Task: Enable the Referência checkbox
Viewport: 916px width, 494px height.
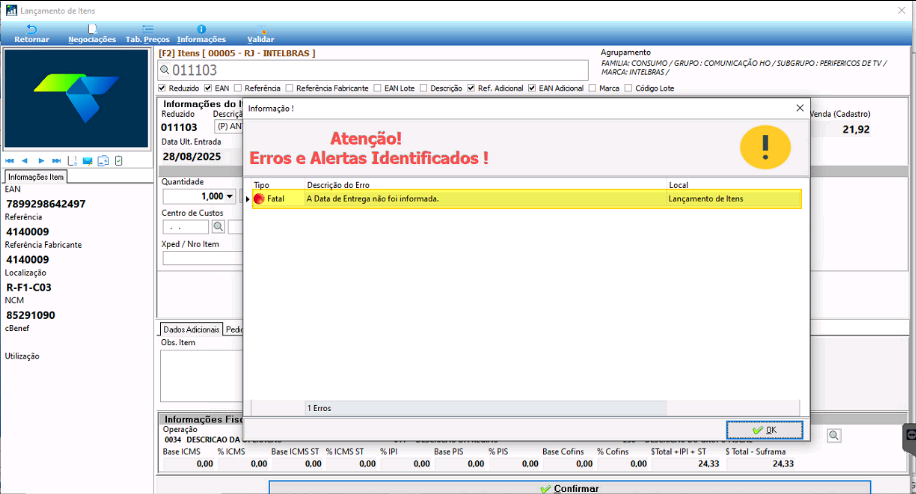Action: pyautogui.click(x=238, y=88)
